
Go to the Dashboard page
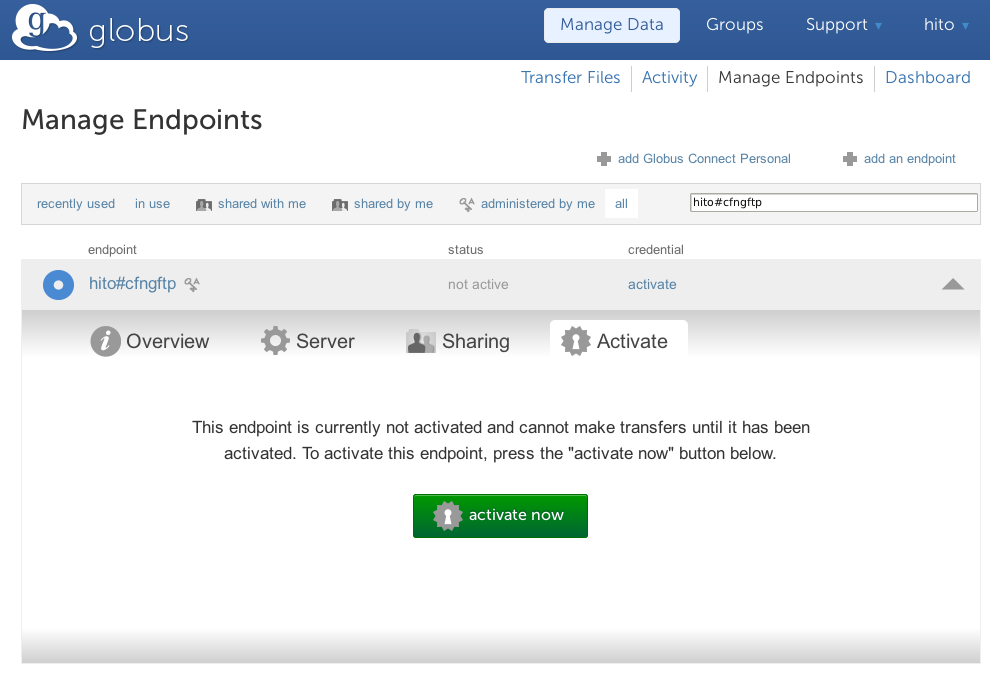tap(927, 78)
